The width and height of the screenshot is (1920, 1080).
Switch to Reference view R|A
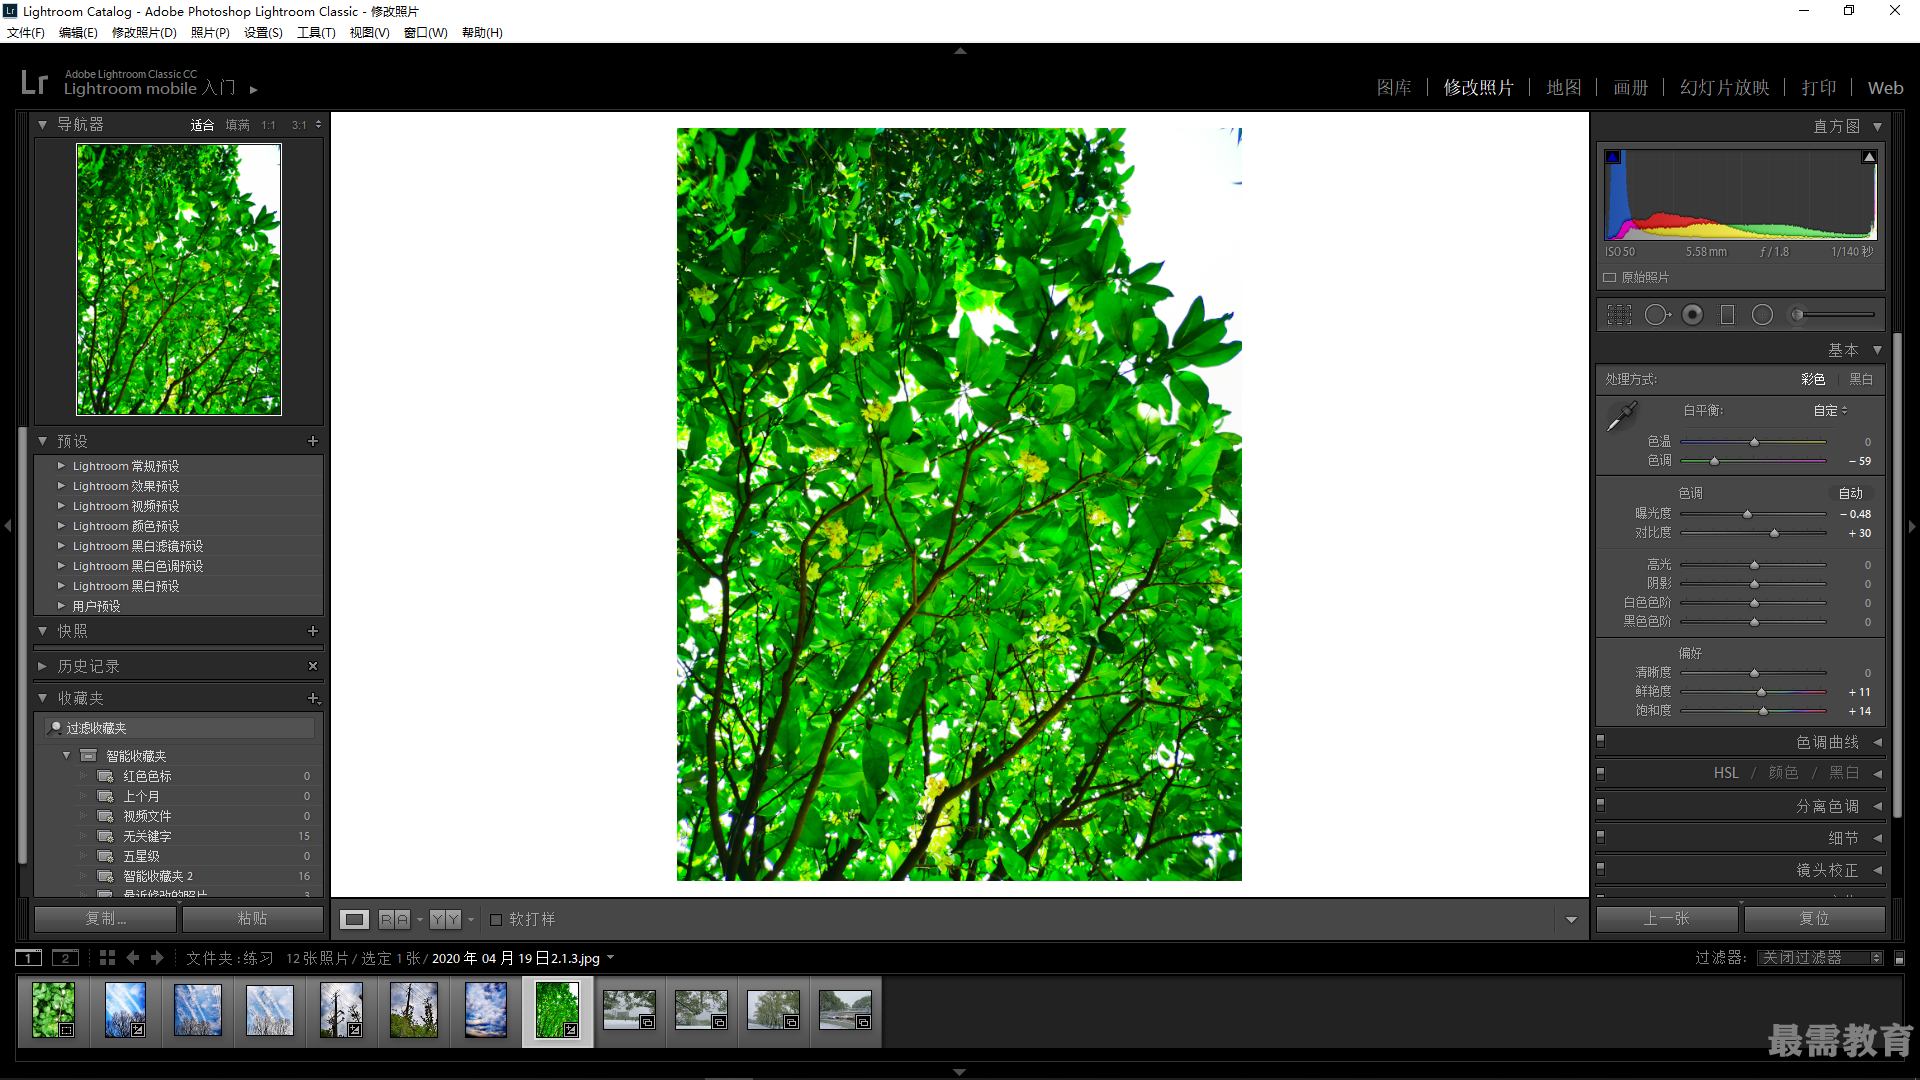coord(394,919)
